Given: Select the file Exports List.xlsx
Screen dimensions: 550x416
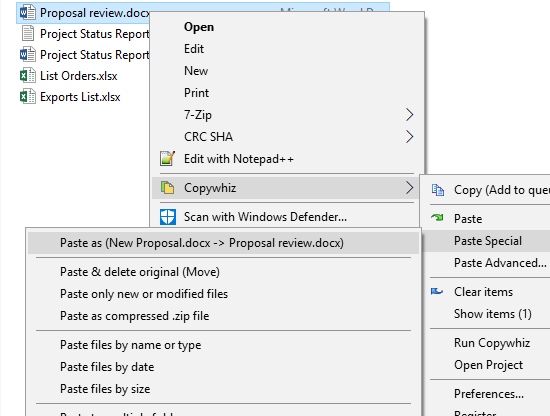Looking at the screenshot, I should [x=80, y=97].
